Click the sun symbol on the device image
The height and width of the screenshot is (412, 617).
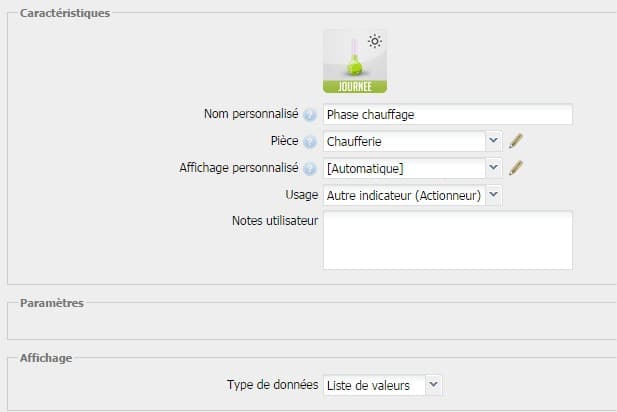pos(375,41)
